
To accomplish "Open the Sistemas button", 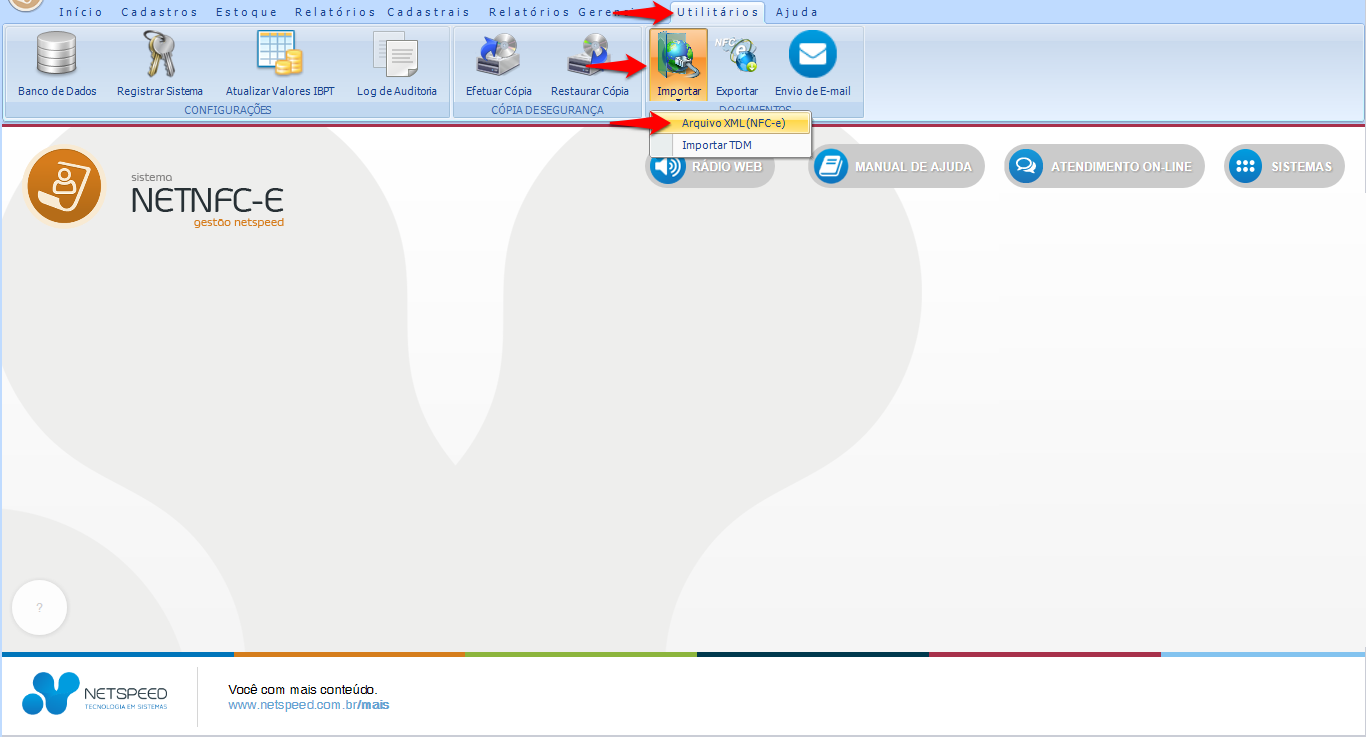I will tap(1284, 167).
